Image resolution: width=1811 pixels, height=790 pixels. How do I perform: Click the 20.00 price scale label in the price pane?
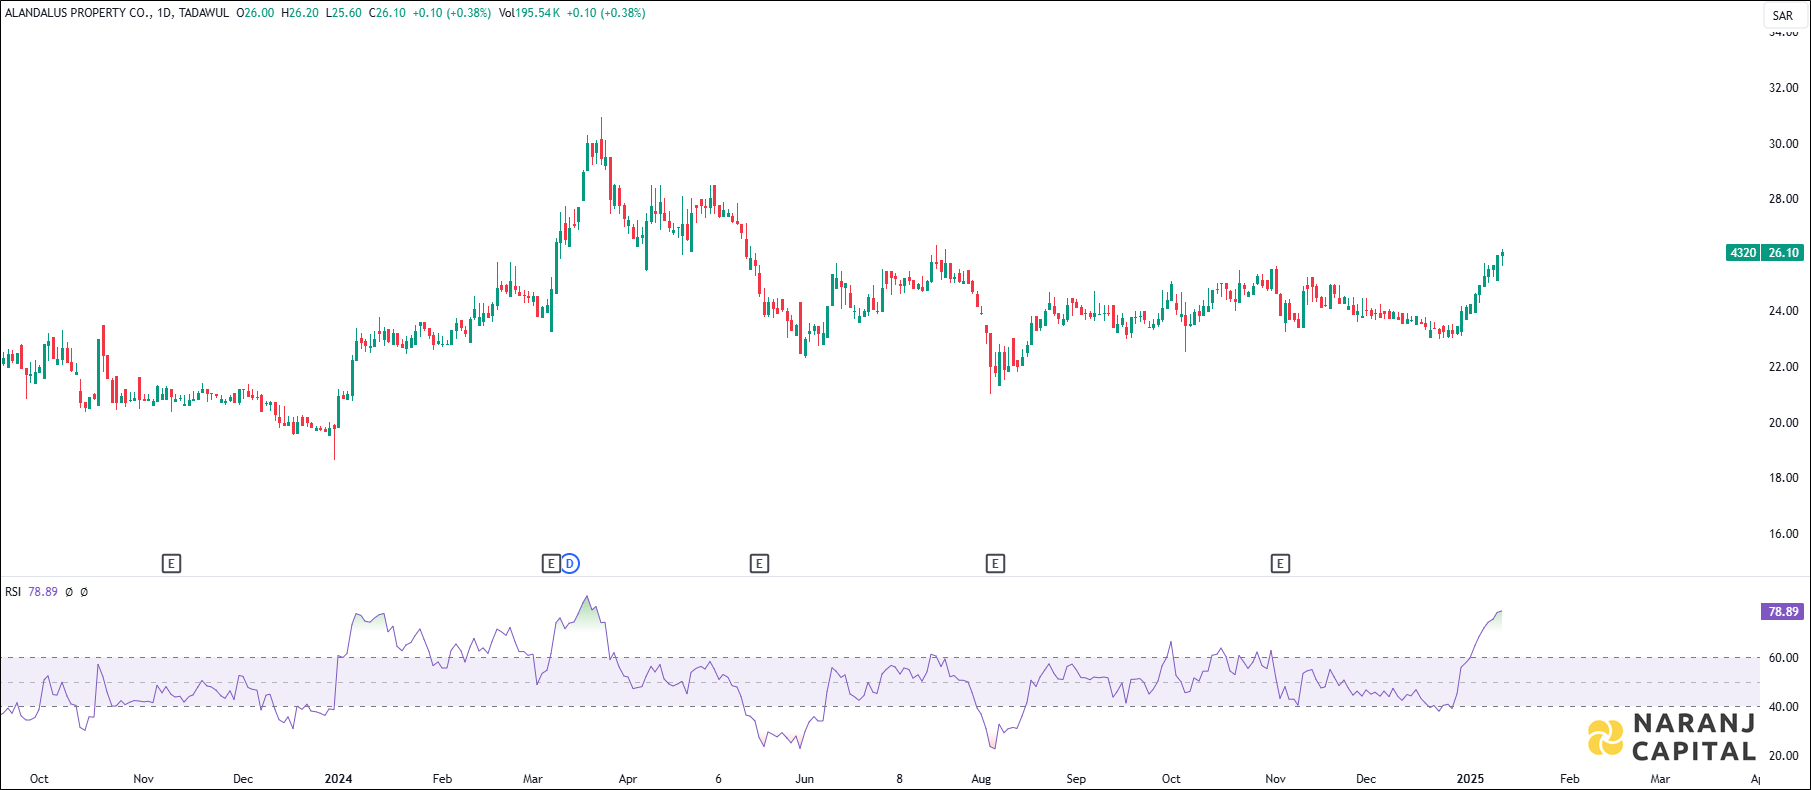(1783, 423)
